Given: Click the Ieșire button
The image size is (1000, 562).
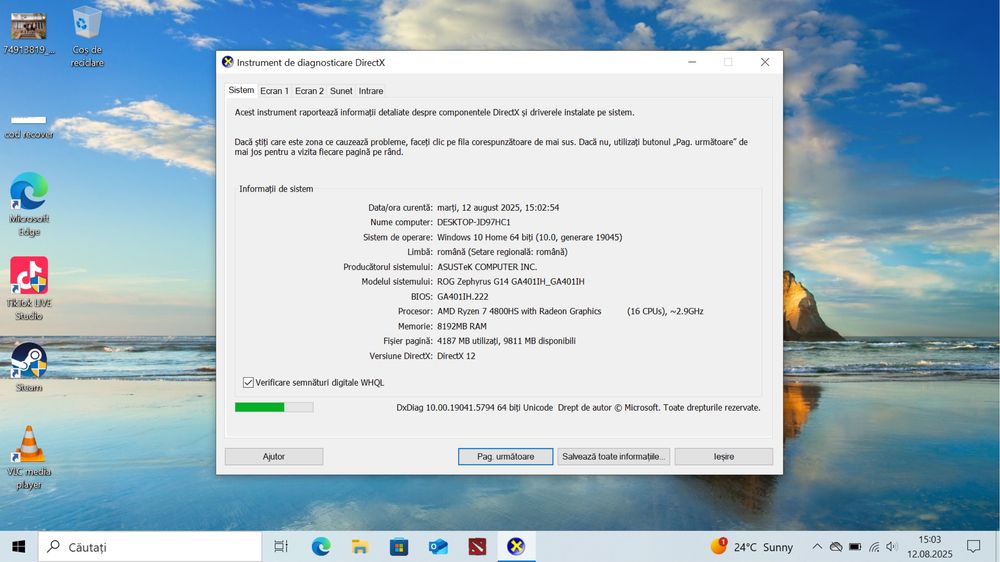Looking at the screenshot, I should [724, 457].
